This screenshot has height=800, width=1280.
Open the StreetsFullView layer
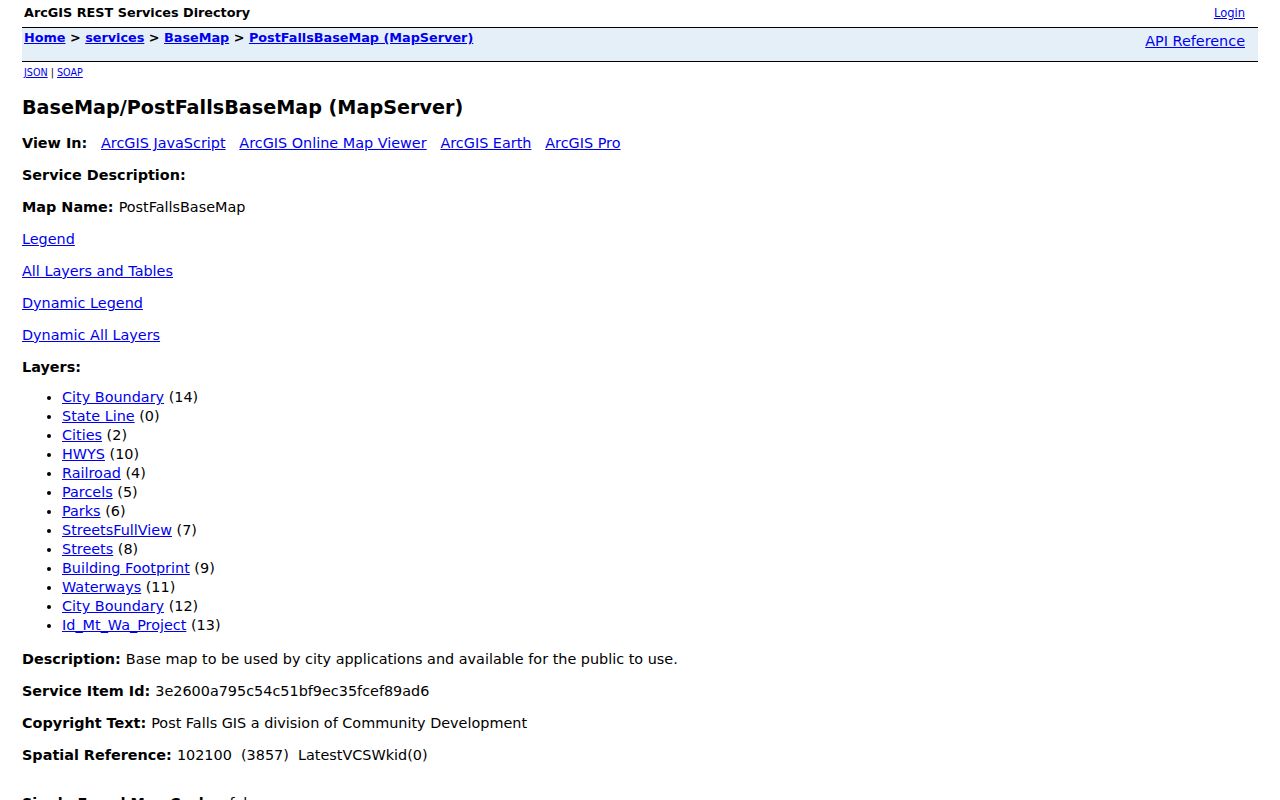pos(117,530)
